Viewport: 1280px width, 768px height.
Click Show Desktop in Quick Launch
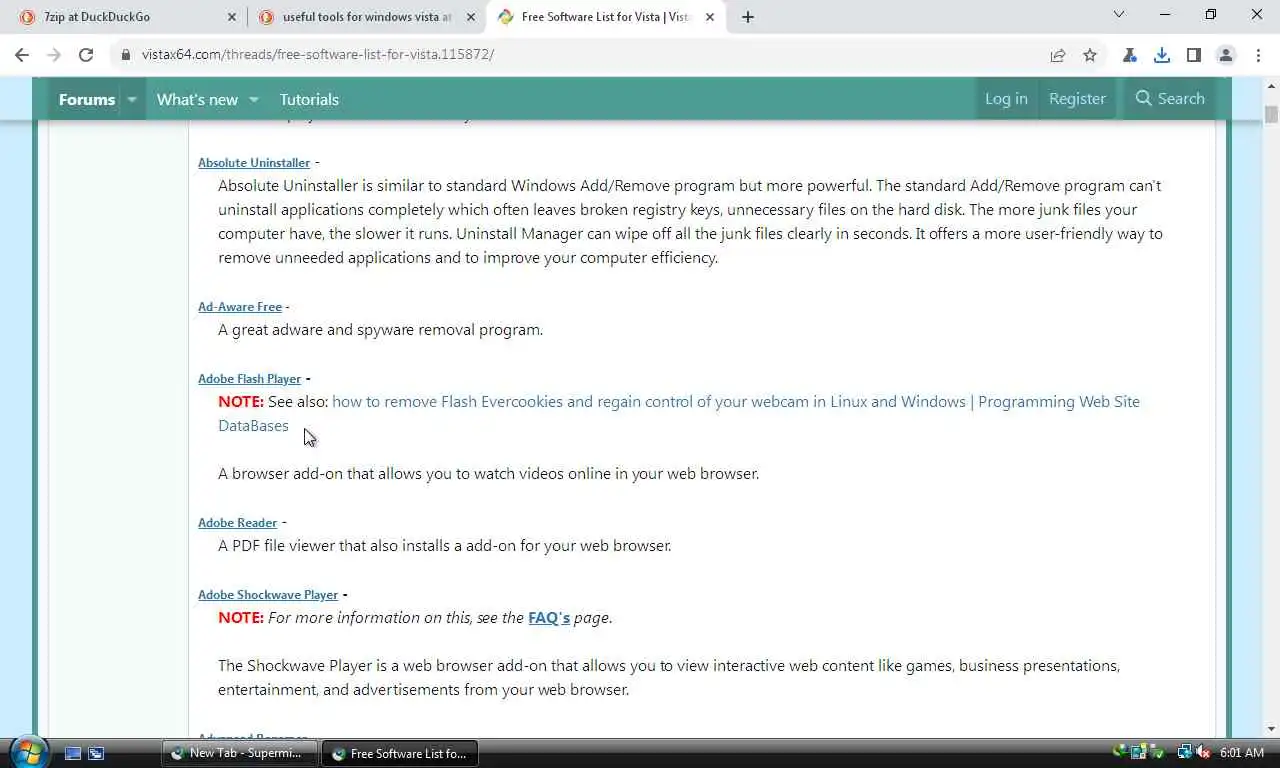click(x=73, y=753)
